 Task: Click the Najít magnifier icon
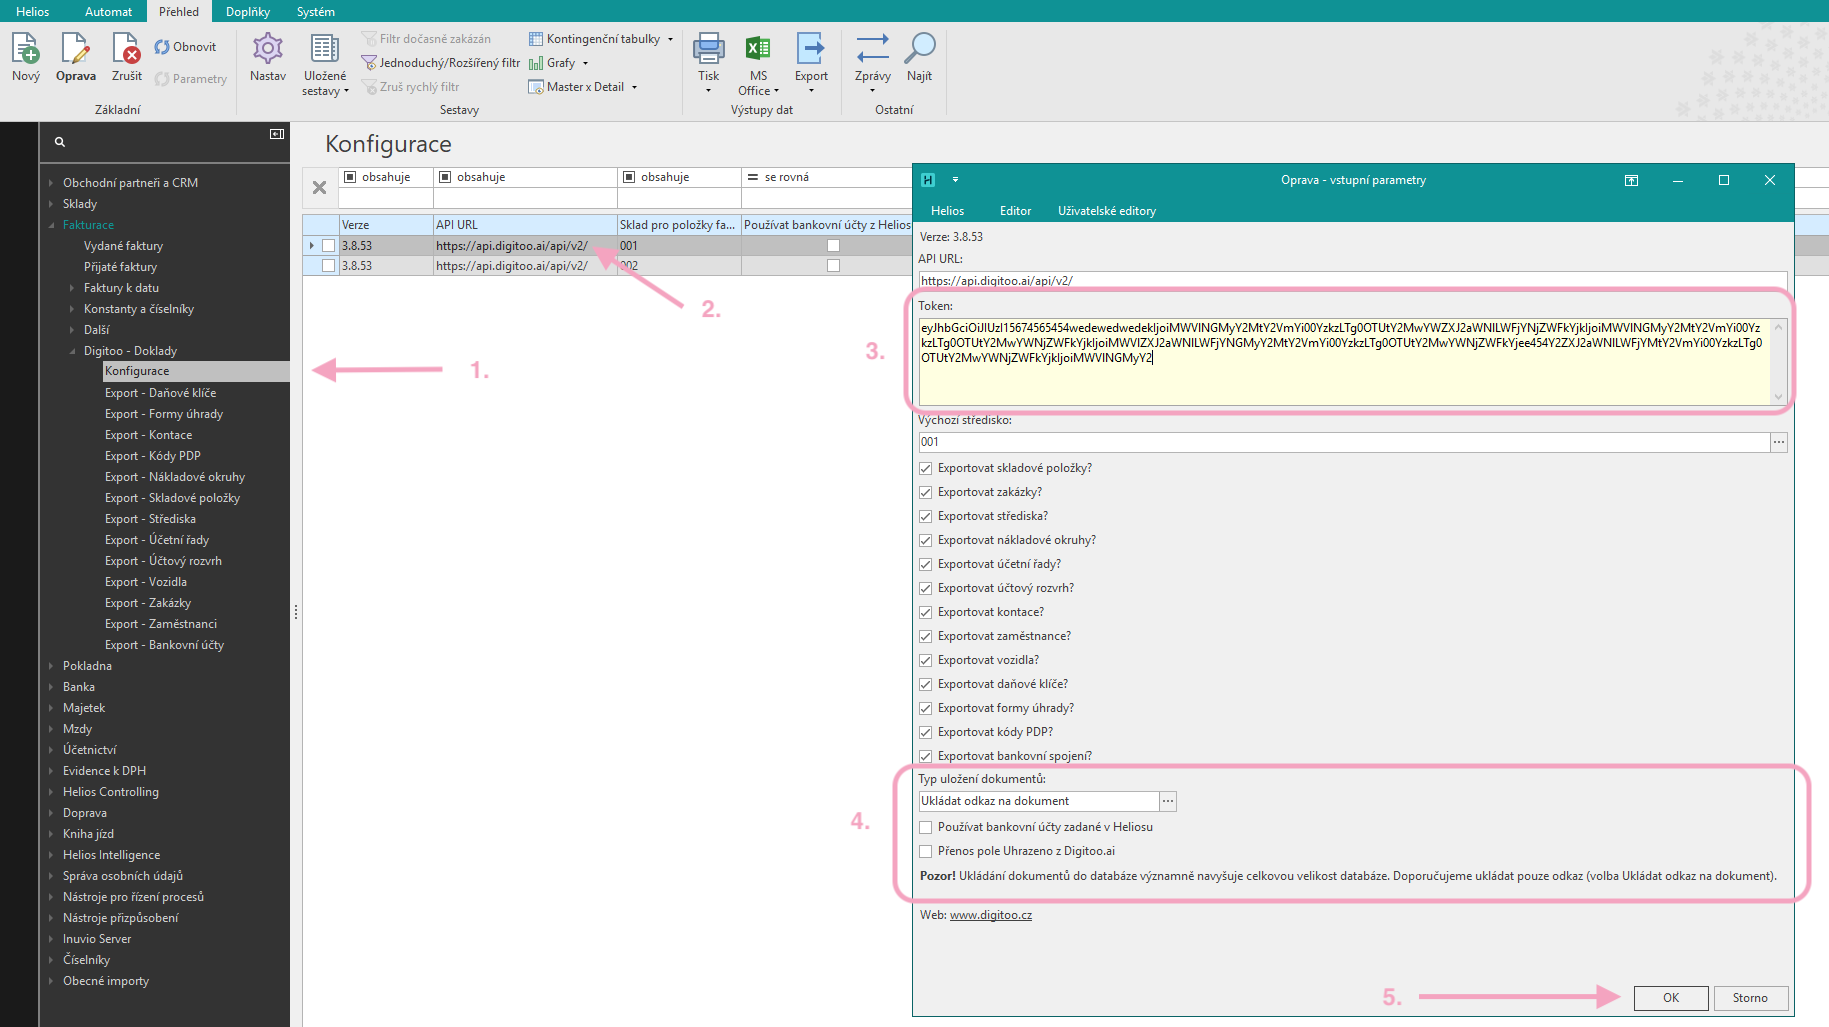point(919,48)
